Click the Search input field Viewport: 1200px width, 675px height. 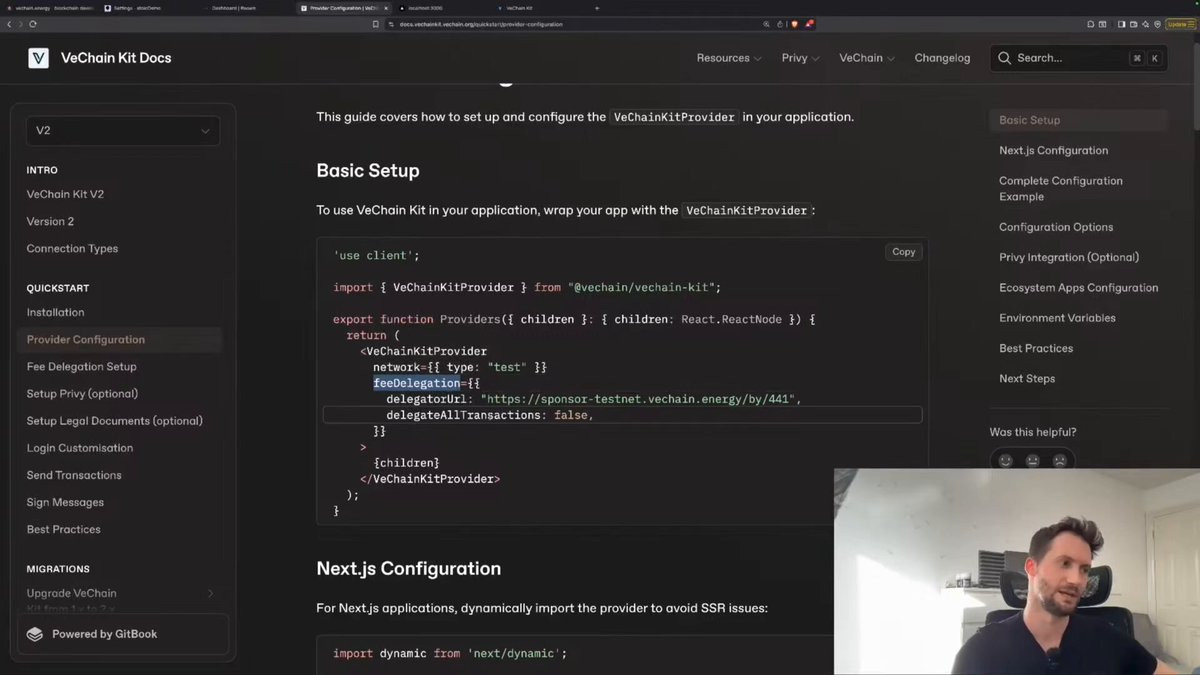pos(1078,58)
